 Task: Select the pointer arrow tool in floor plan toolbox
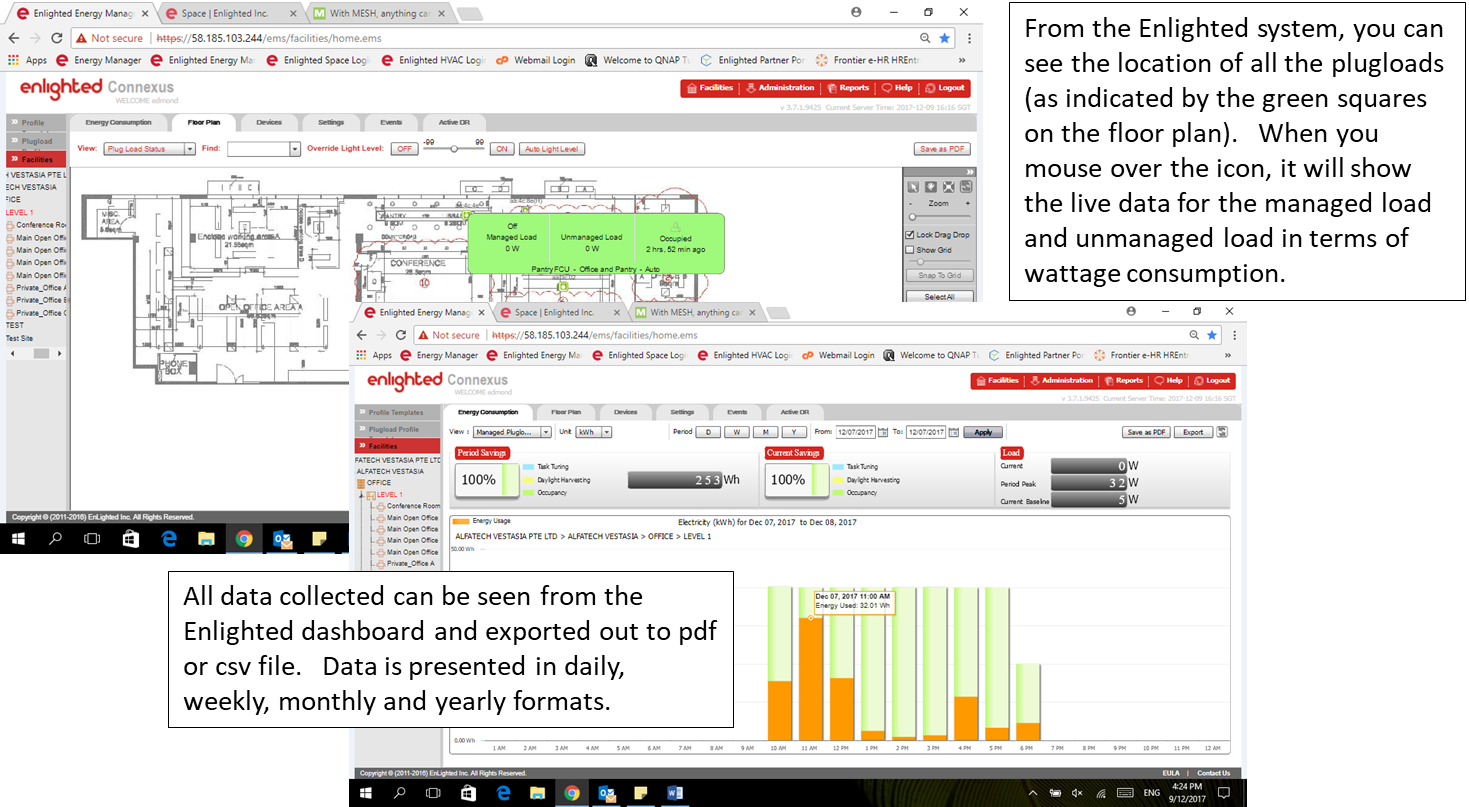point(912,187)
